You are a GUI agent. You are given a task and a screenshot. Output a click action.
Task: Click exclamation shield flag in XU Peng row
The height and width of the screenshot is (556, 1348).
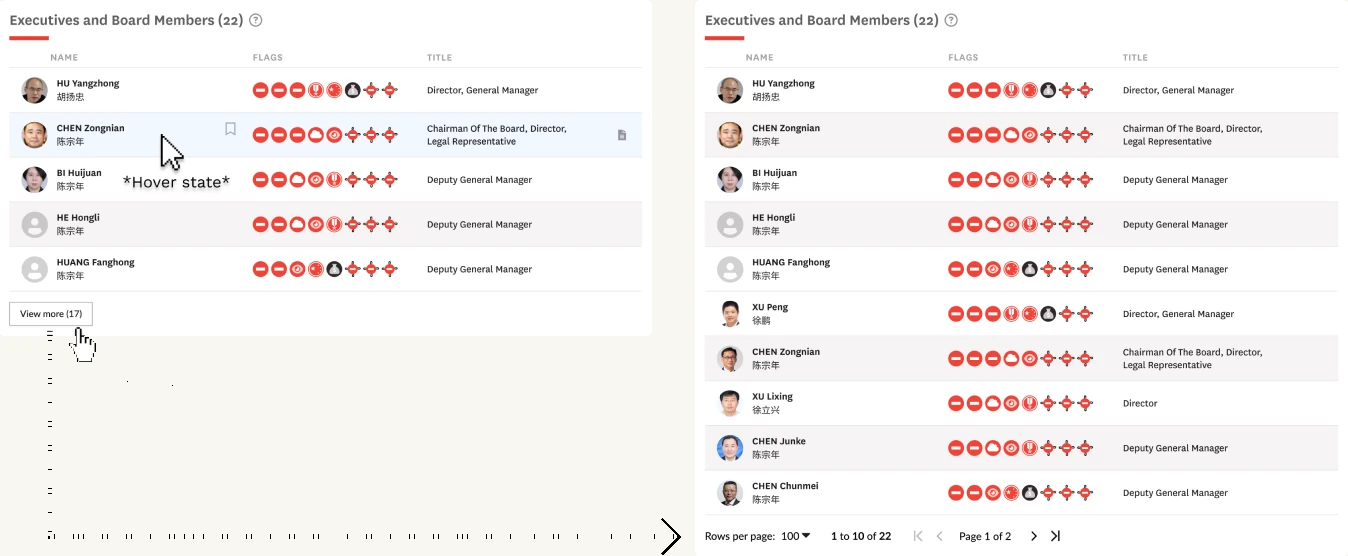[x=1011, y=314]
